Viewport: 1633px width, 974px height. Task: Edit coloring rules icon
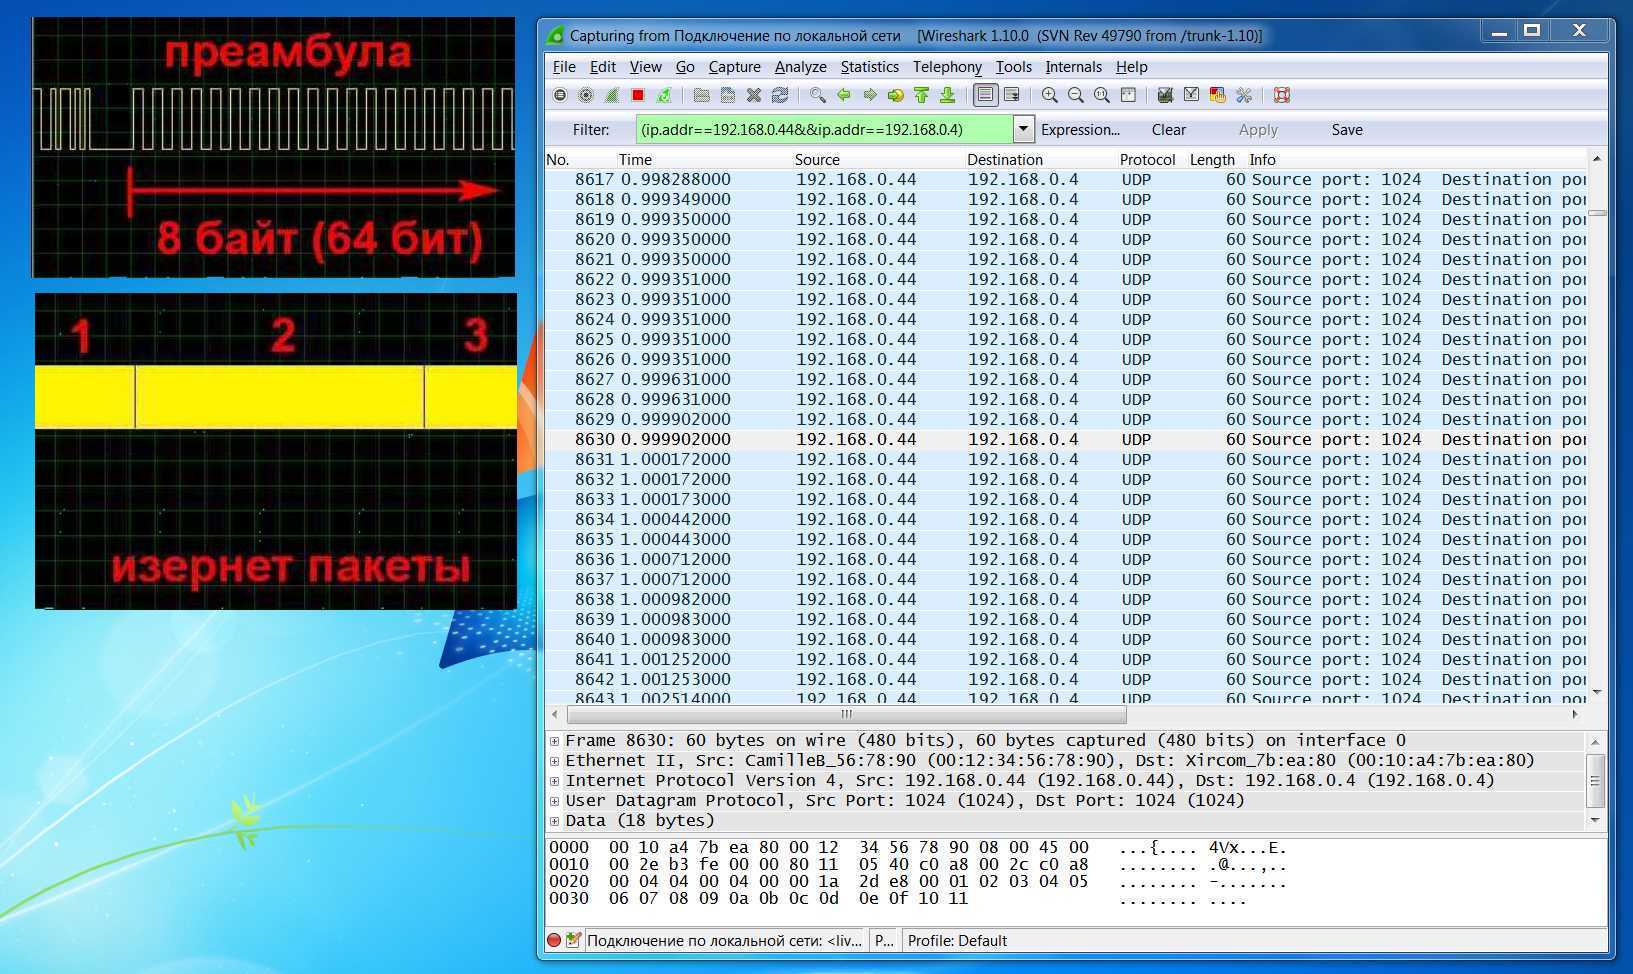point(1217,95)
